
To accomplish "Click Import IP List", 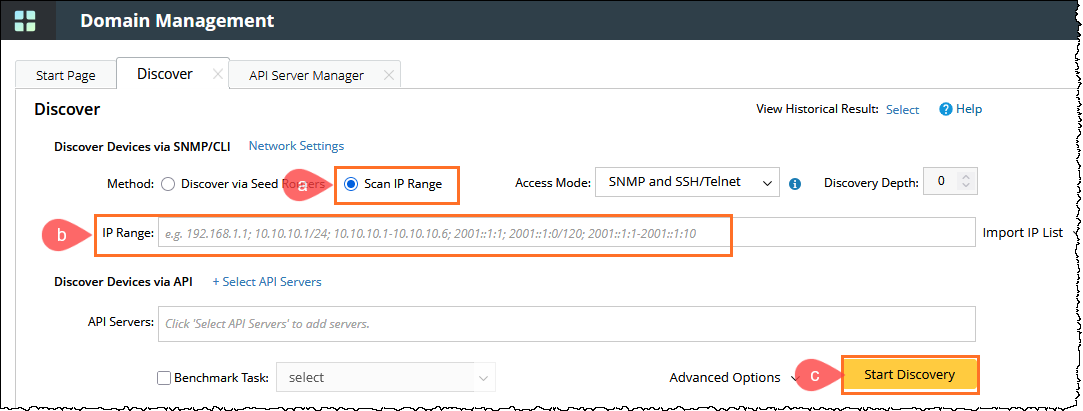I will pos(1022,233).
